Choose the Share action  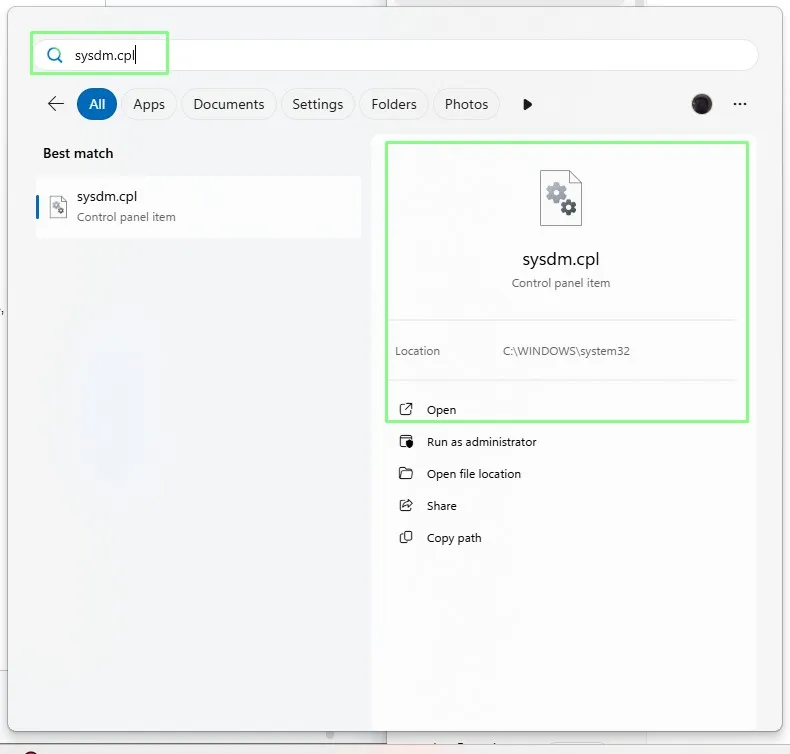(x=441, y=506)
